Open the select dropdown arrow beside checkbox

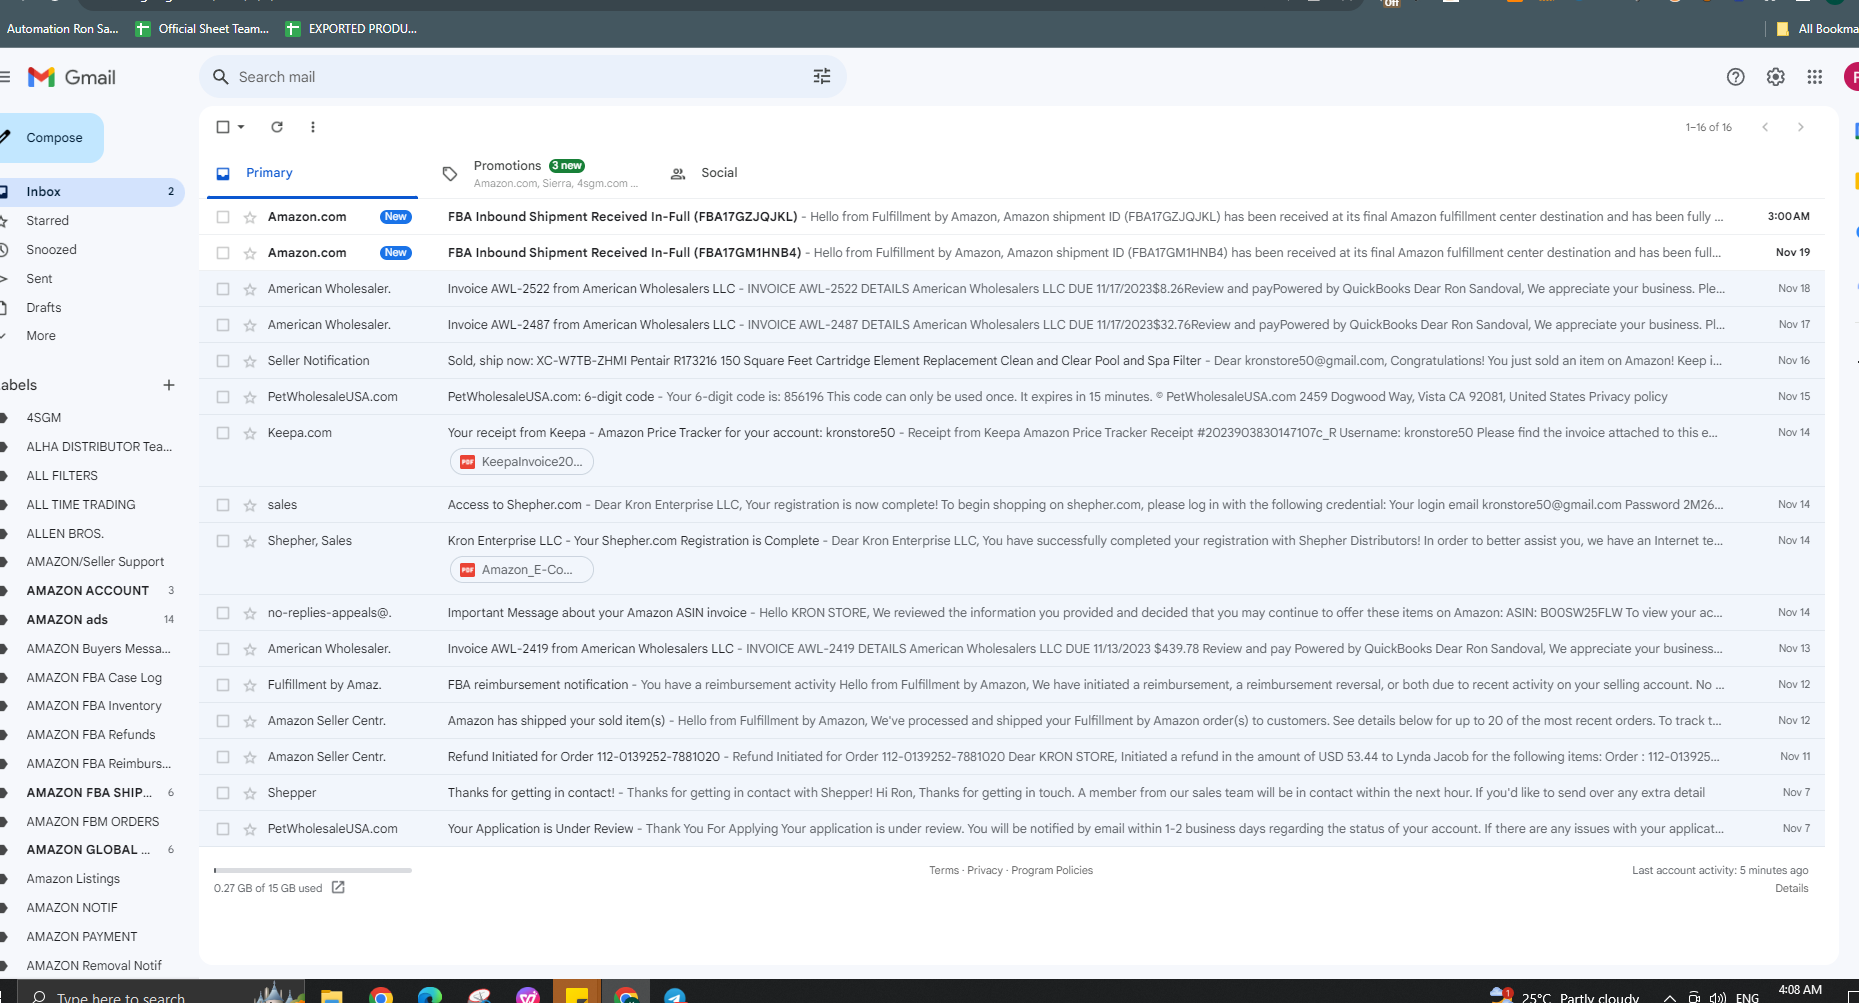(x=241, y=127)
